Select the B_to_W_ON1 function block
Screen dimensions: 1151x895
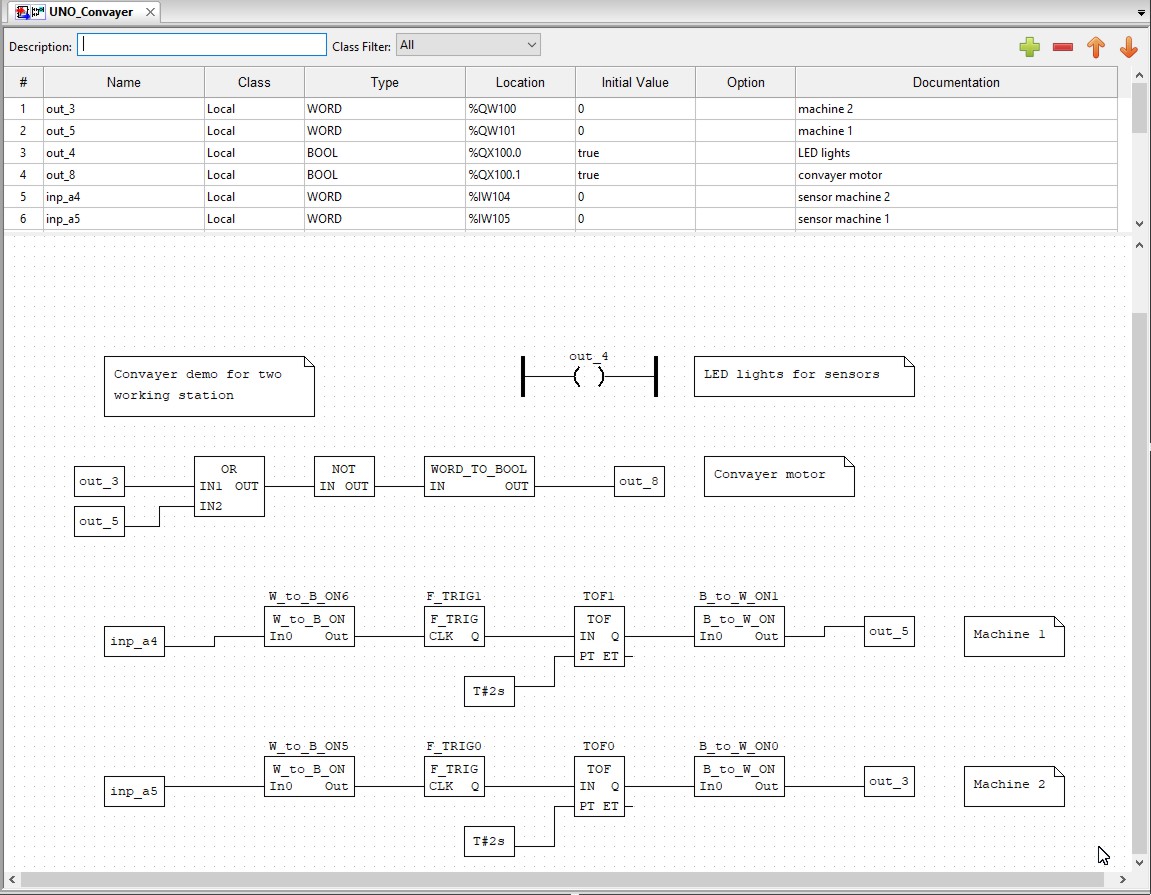[738, 626]
